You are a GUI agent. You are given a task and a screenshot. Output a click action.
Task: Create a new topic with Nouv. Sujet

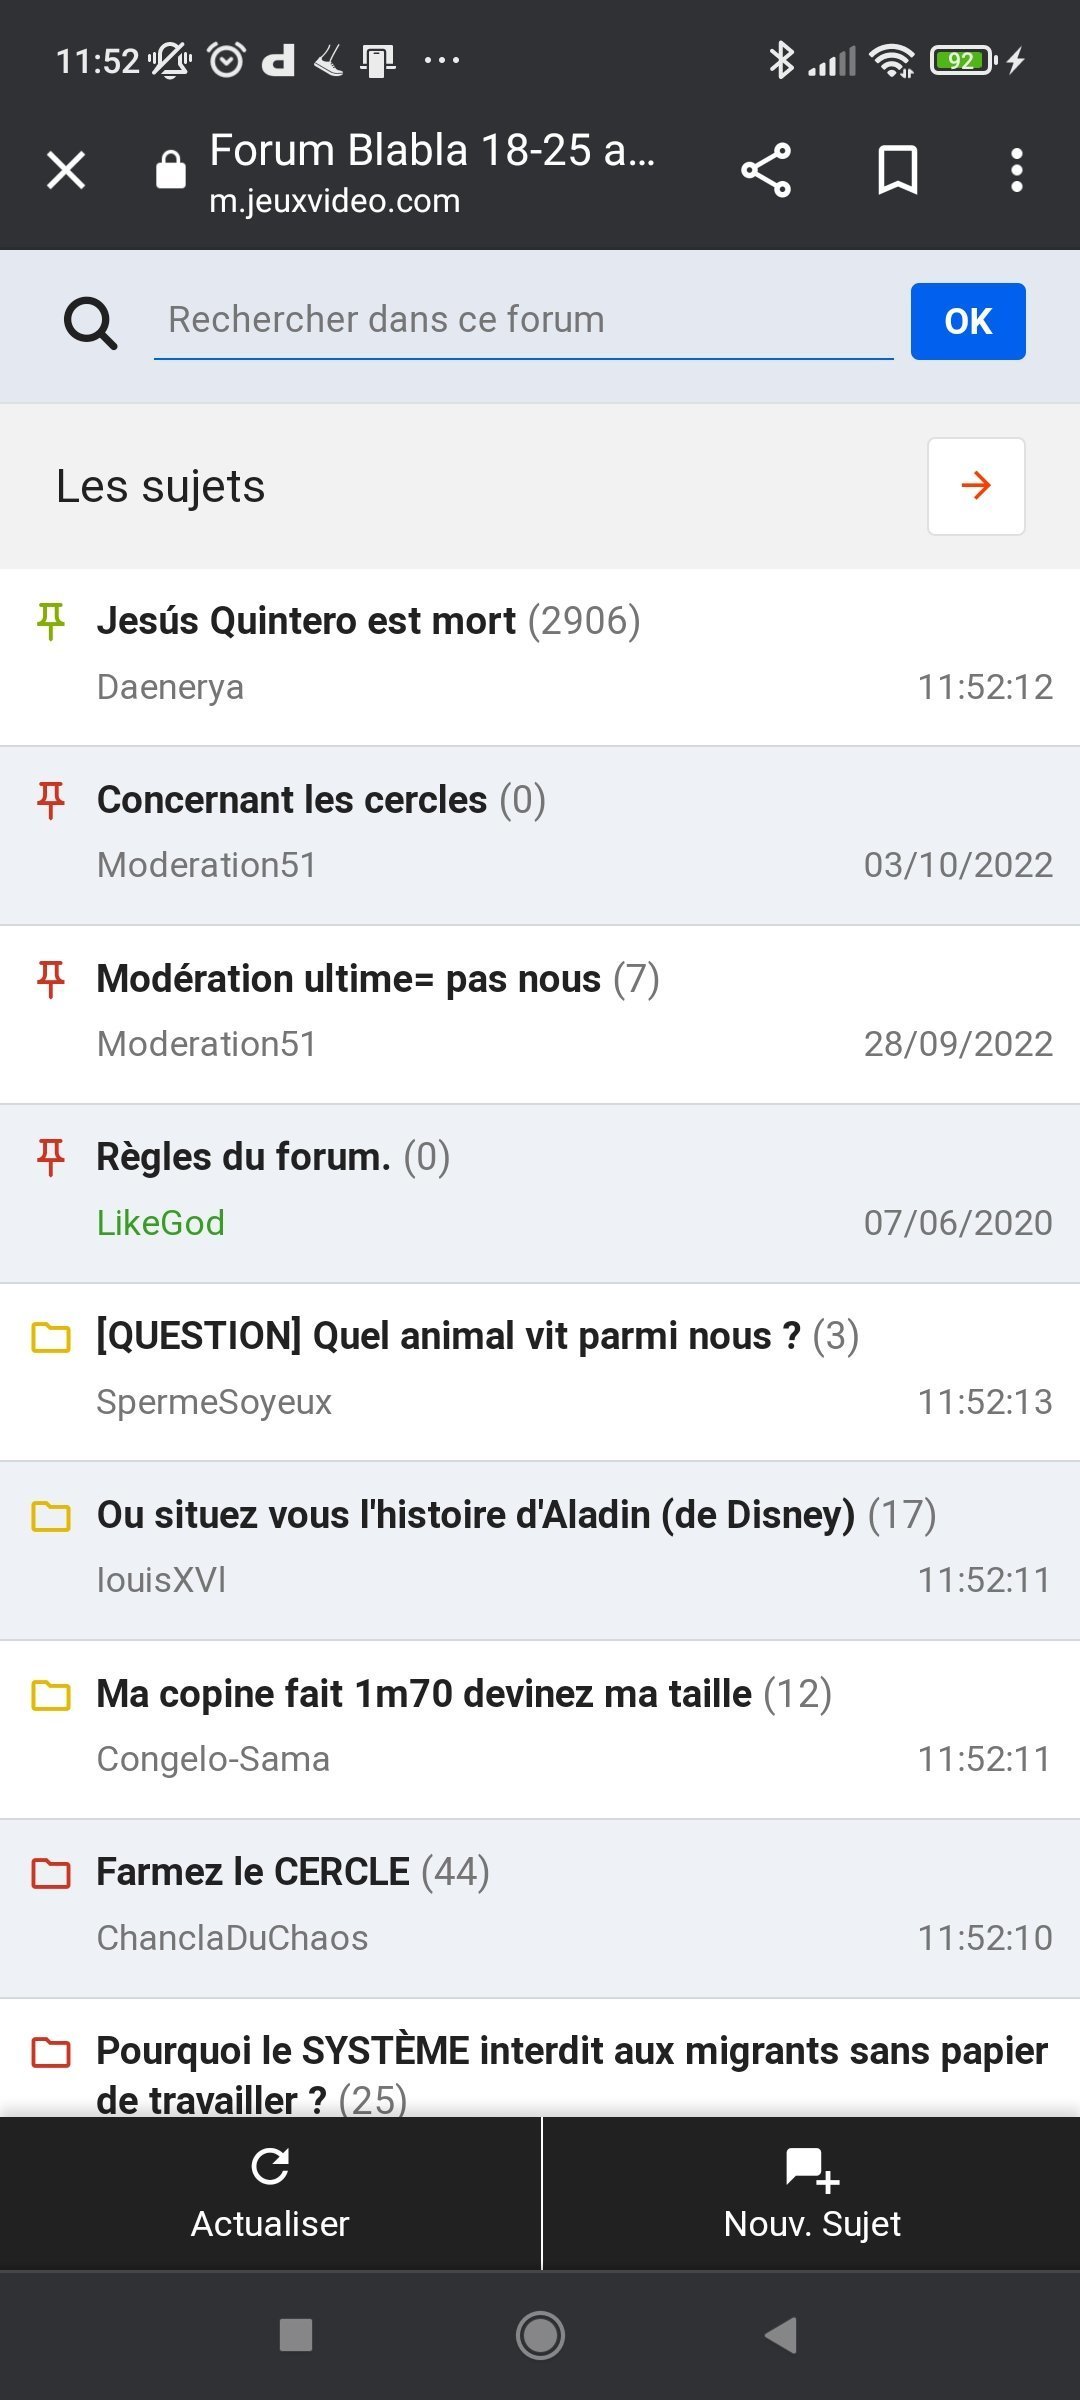[x=812, y=2192]
